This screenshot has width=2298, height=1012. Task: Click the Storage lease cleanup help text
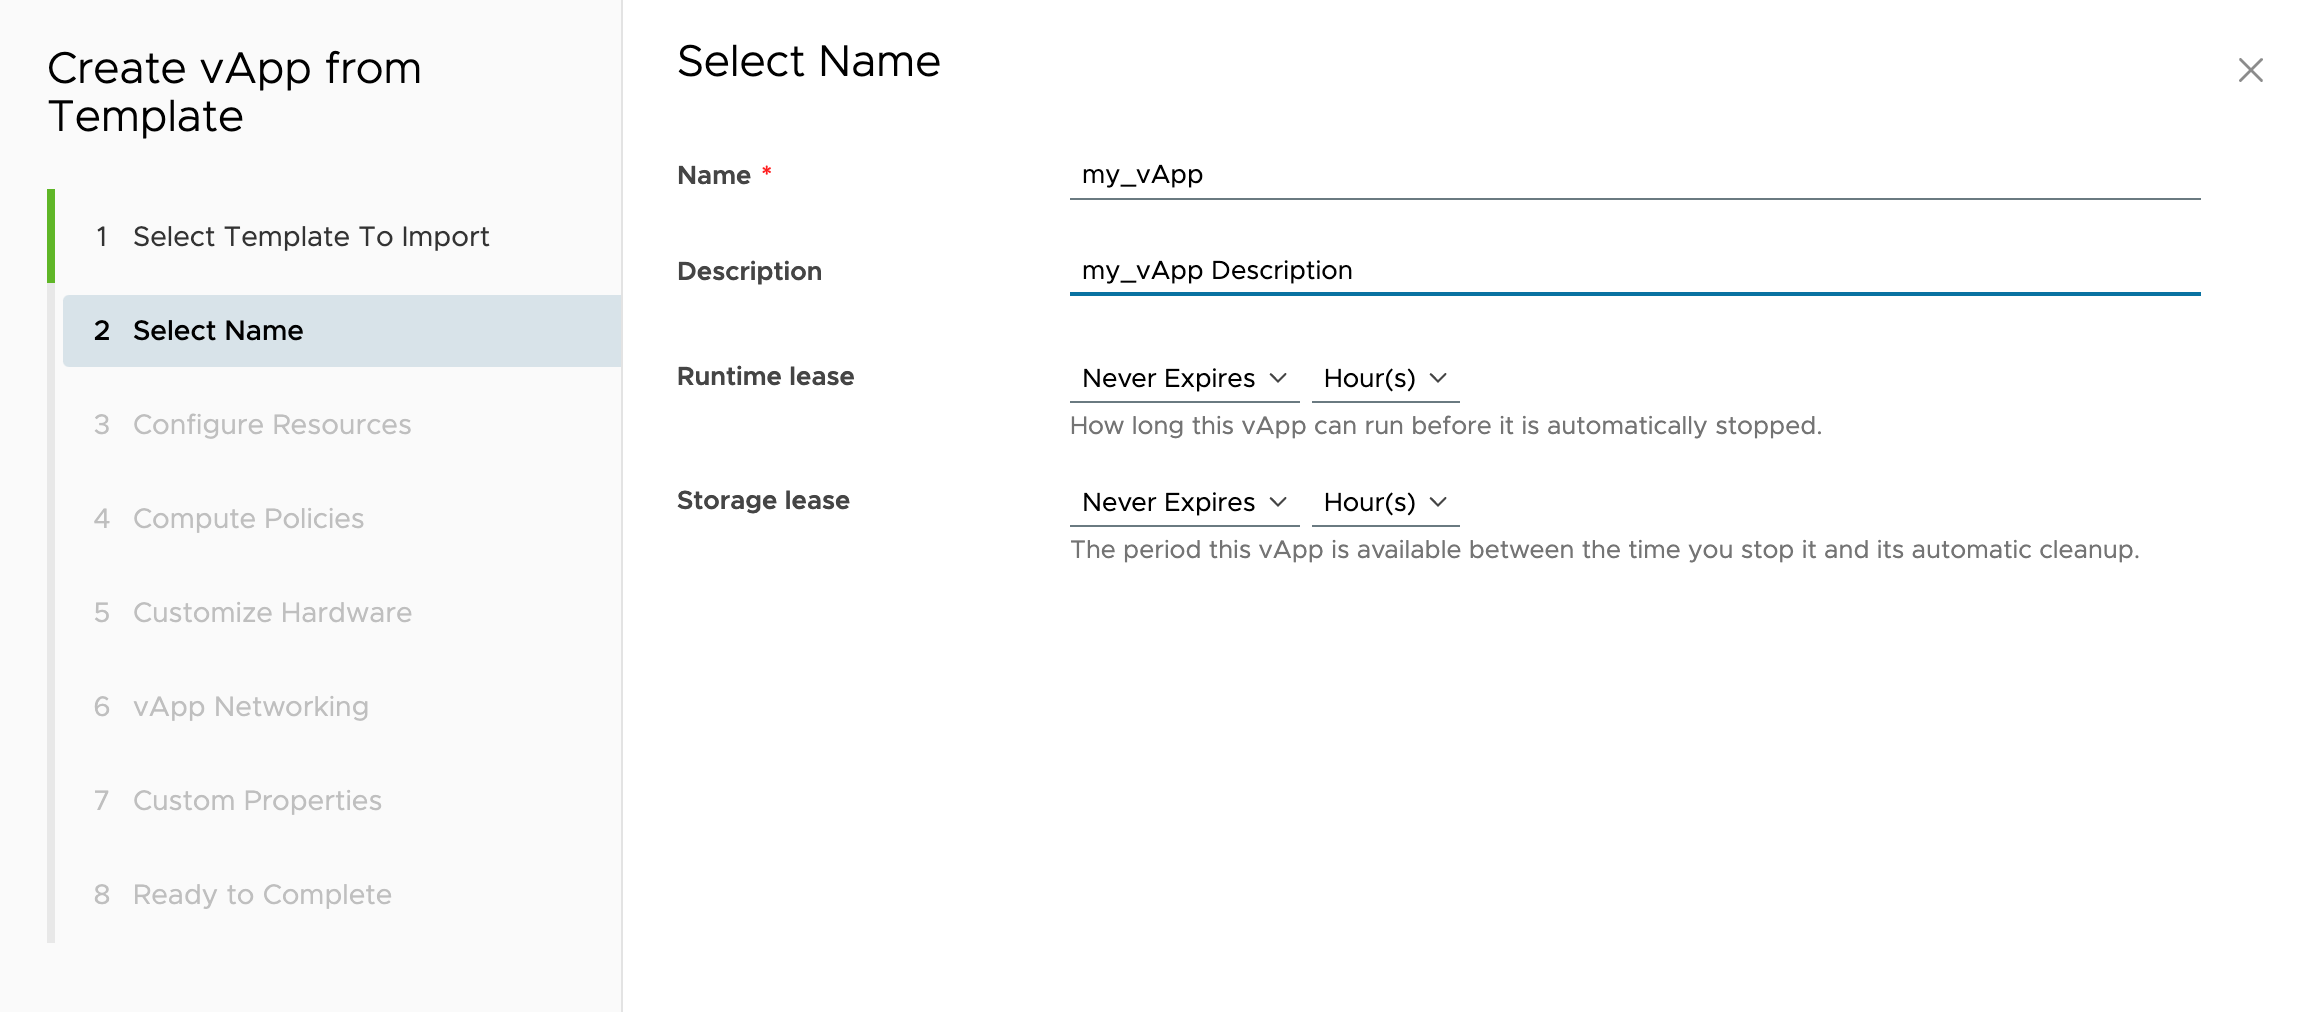point(1604,550)
